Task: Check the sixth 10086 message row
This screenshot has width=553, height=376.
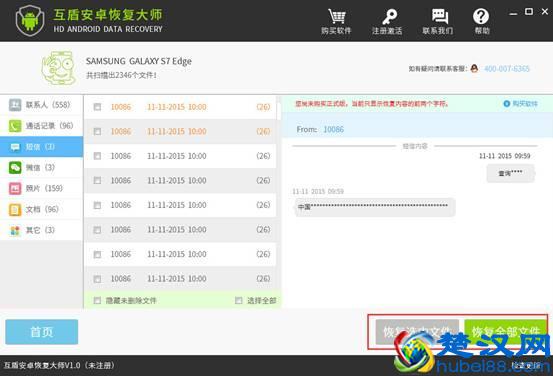Action: click(x=97, y=230)
